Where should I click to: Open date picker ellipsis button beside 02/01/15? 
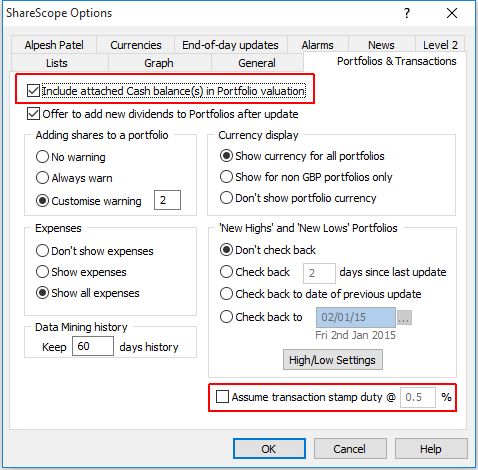pos(404,318)
